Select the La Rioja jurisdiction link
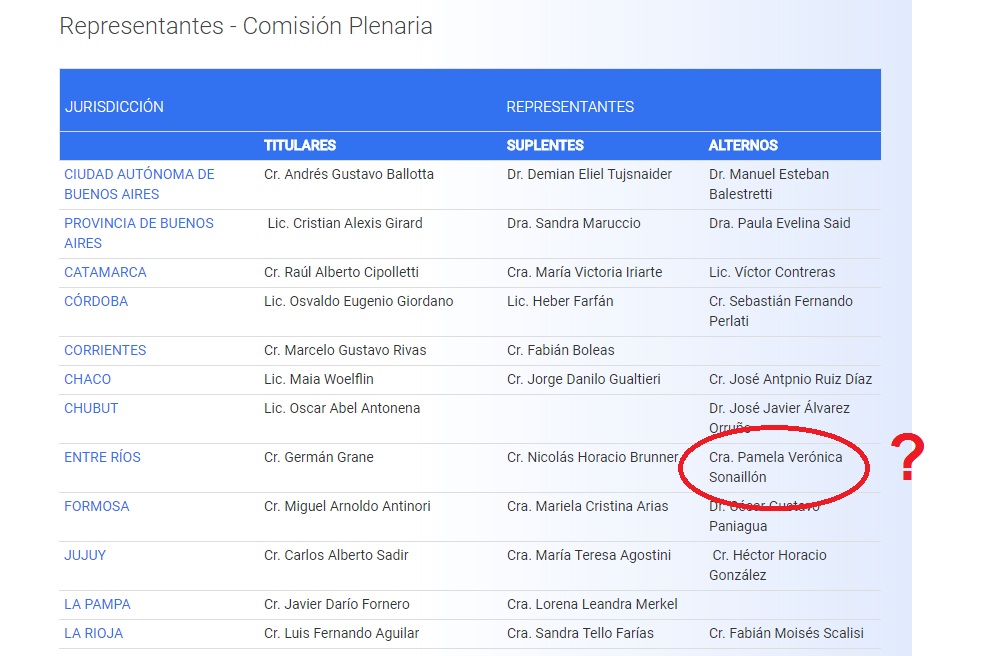The image size is (1004, 656). pyautogui.click(x=94, y=633)
